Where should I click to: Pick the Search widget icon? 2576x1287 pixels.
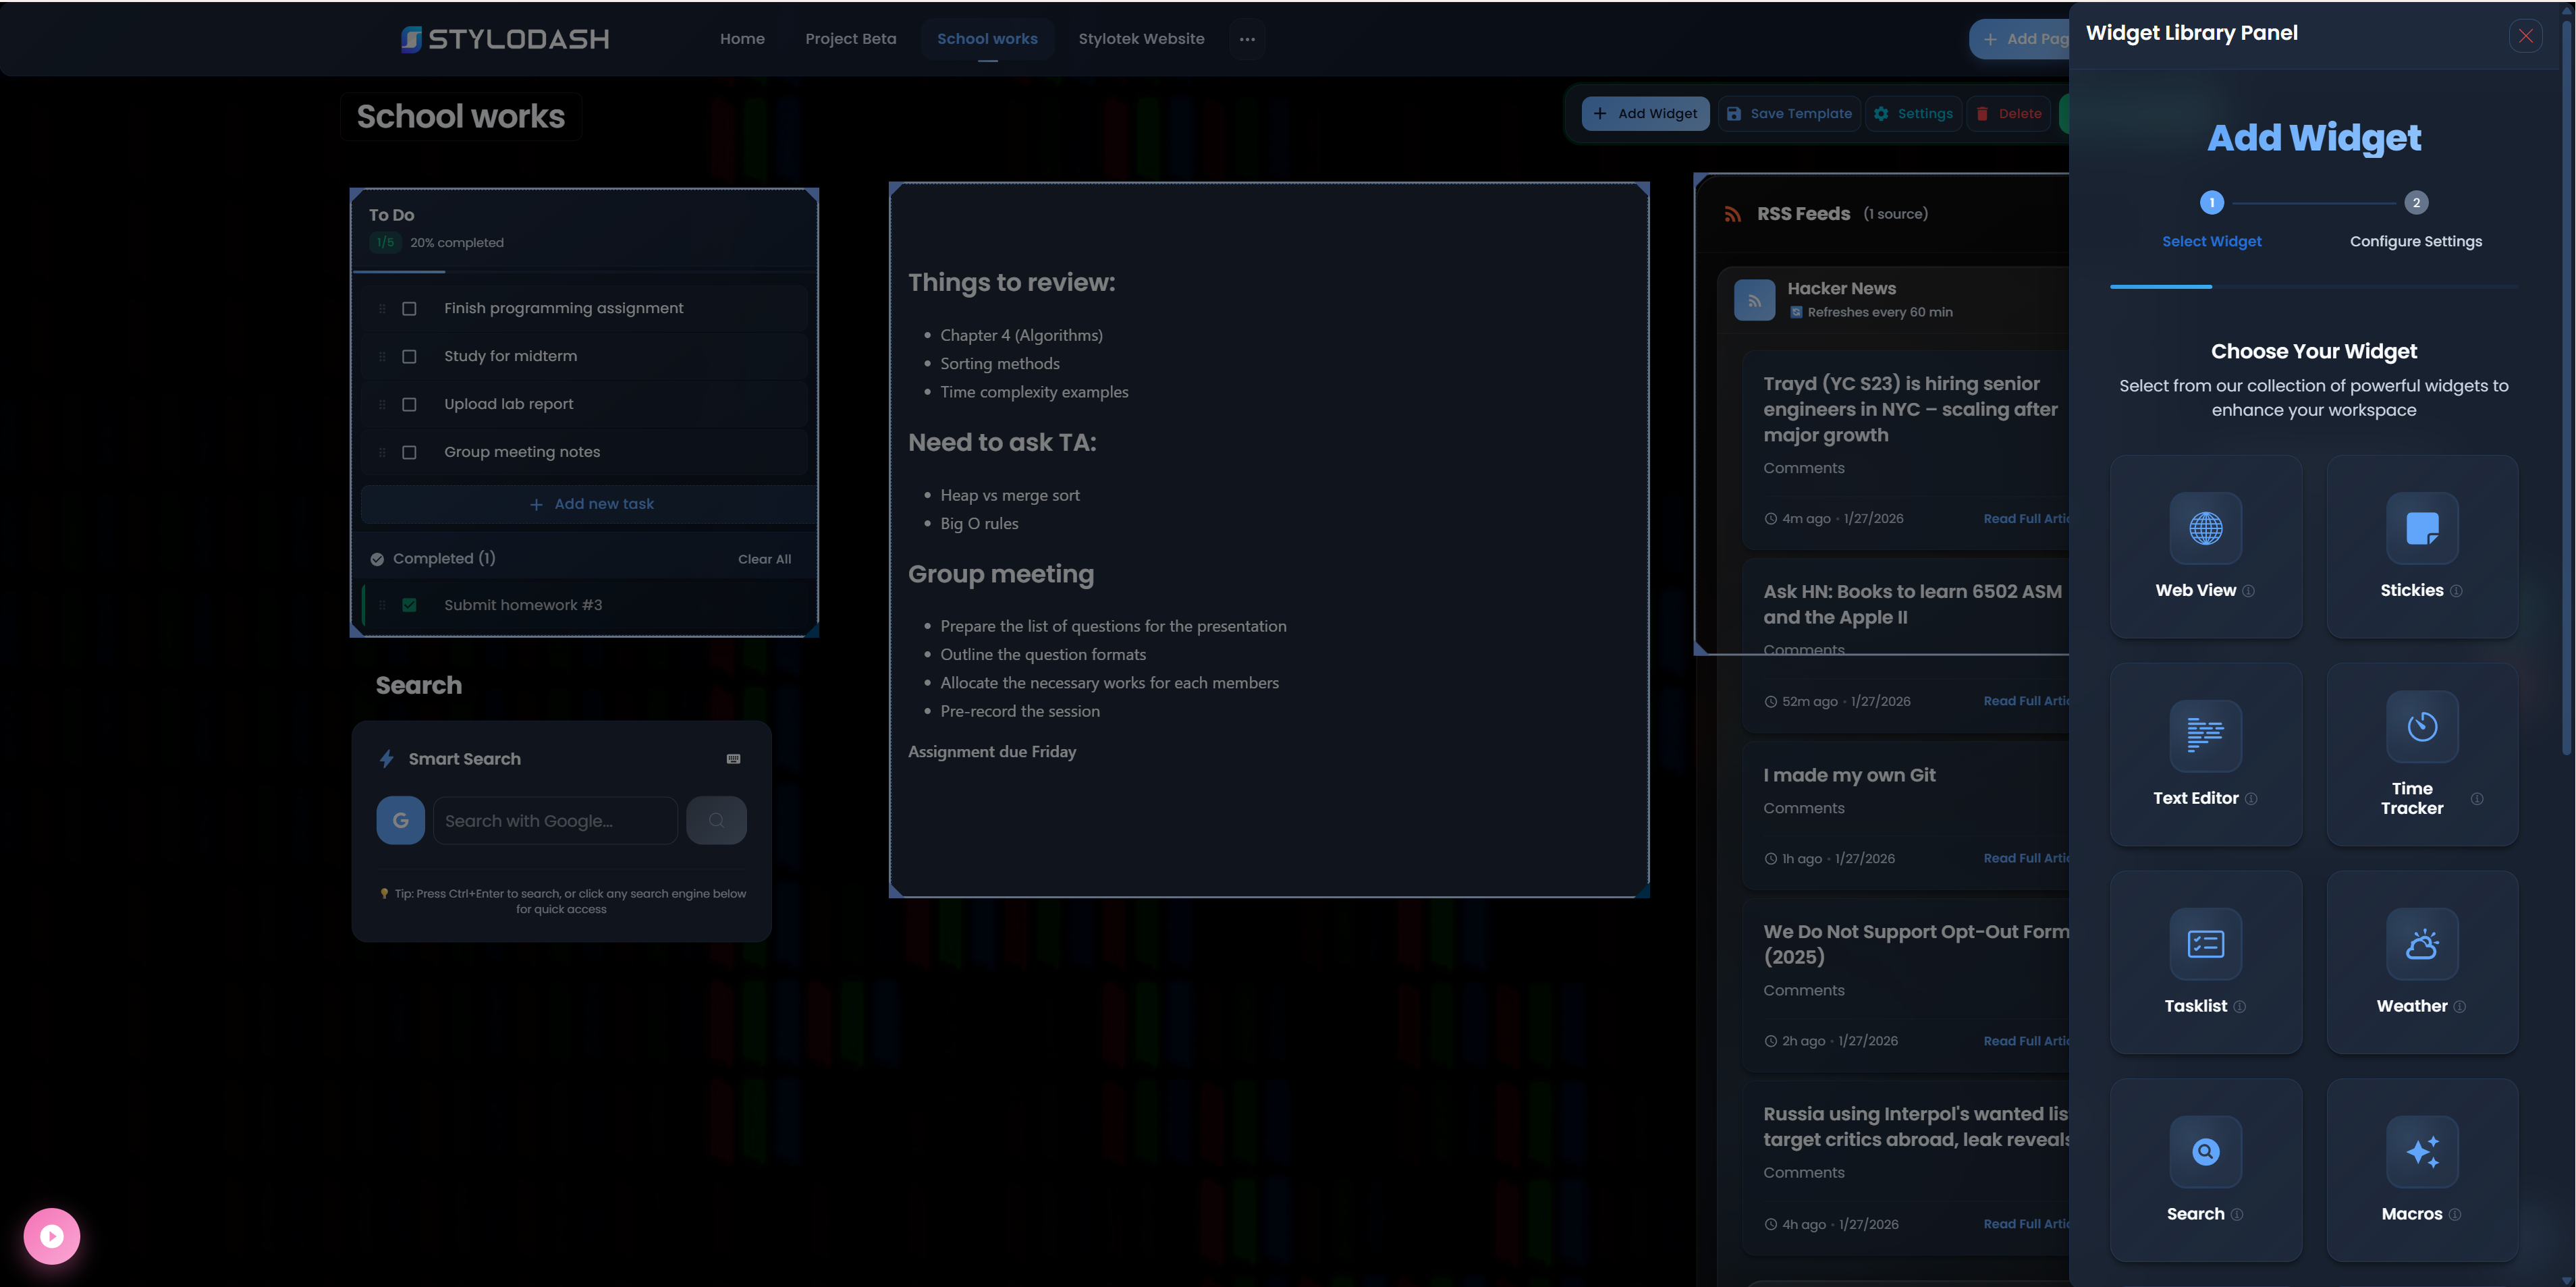[x=2205, y=1151]
